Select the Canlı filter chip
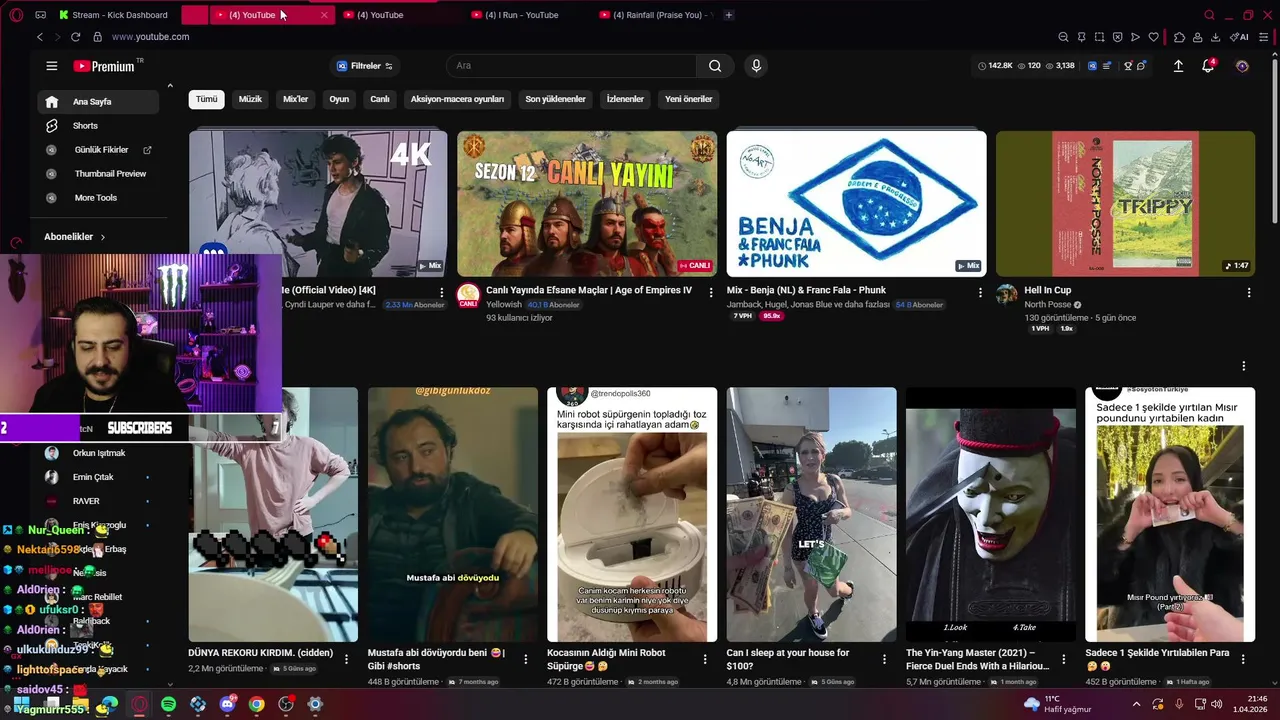 click(380, 99)
